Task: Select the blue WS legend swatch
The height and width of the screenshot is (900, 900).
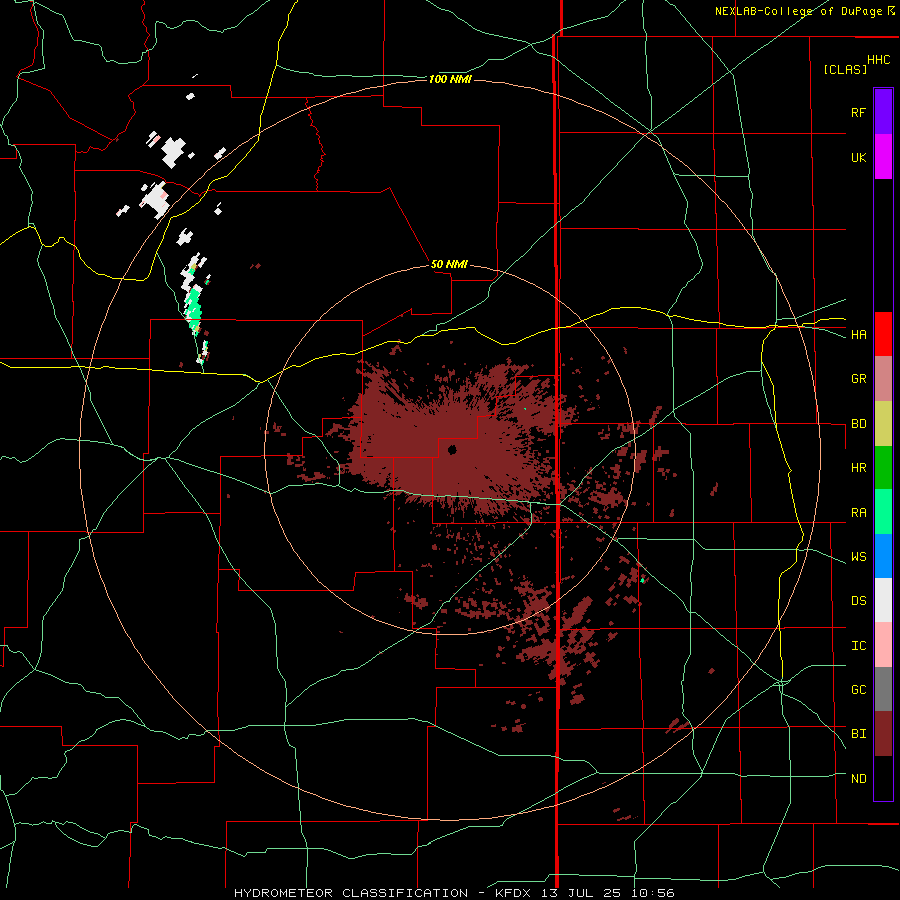Action: [883, 556]
